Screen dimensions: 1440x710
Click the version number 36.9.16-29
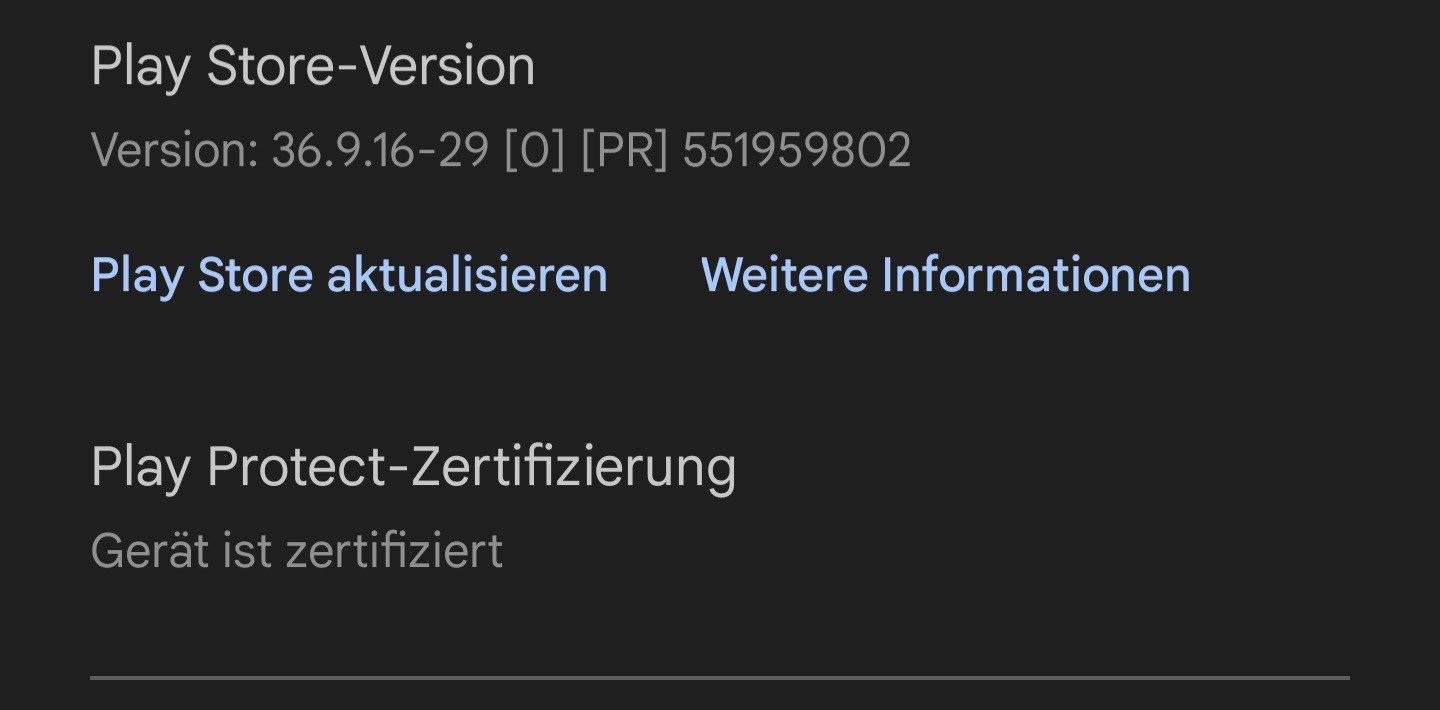(380, 151)
